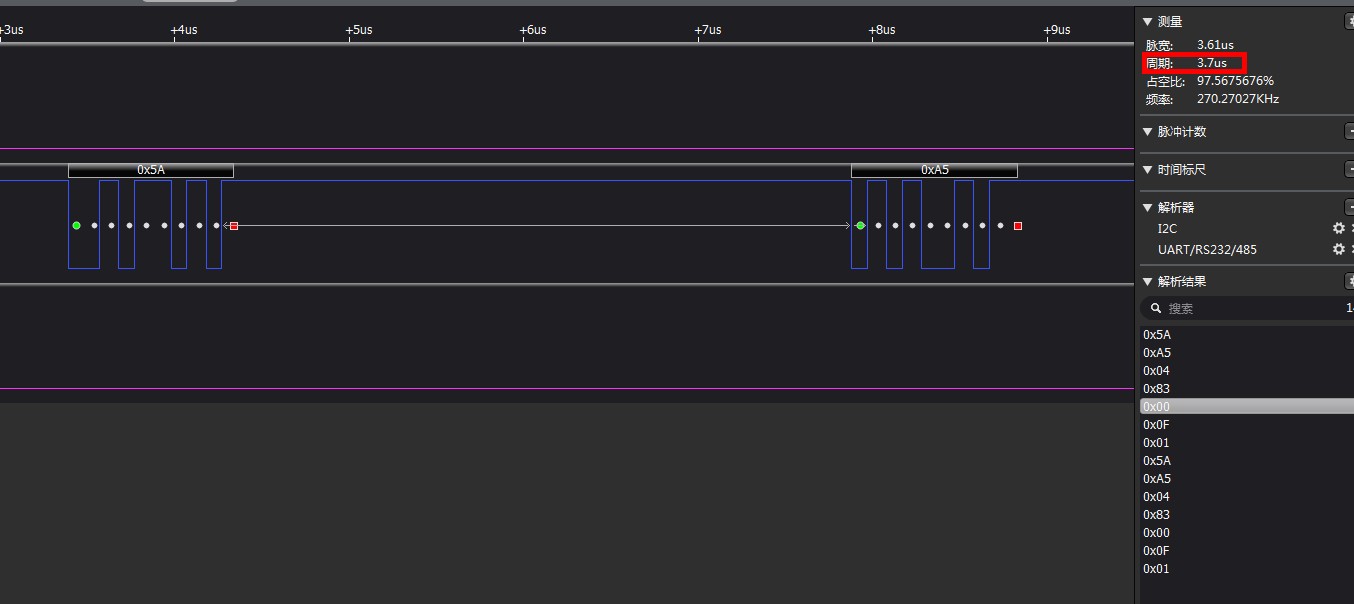
Task: Collapse the 脉冲计数 pulse count section
Action: click(1148, 132)
